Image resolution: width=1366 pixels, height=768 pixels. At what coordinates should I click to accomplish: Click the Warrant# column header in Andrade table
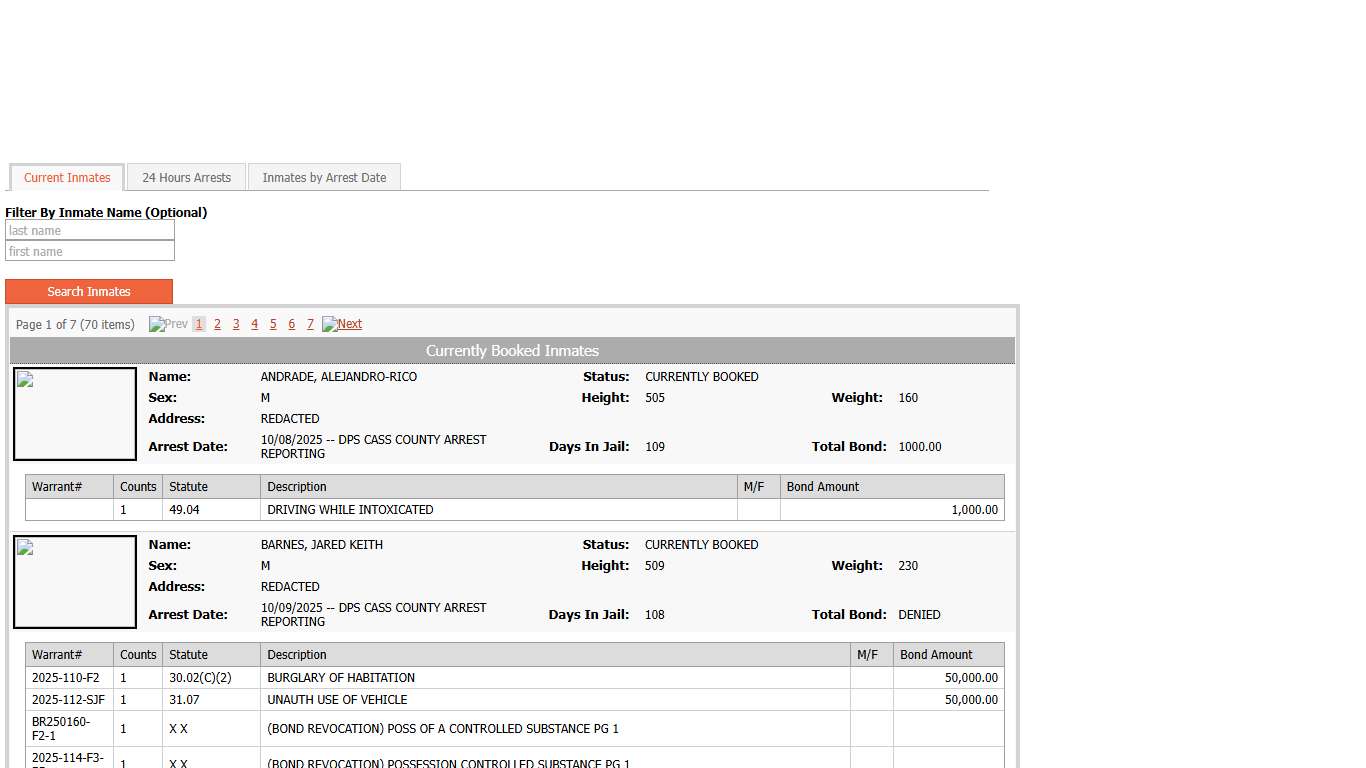point(57,487)
